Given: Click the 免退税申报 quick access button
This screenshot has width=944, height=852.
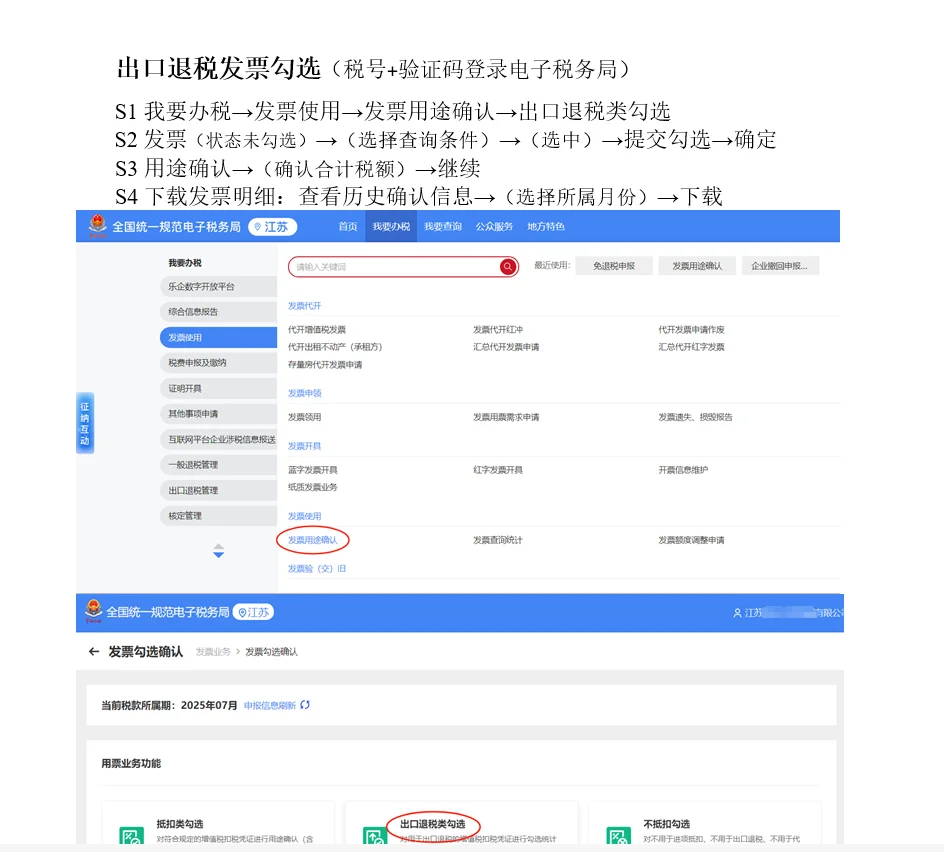Looking at the screenshot, I should 614,265.
